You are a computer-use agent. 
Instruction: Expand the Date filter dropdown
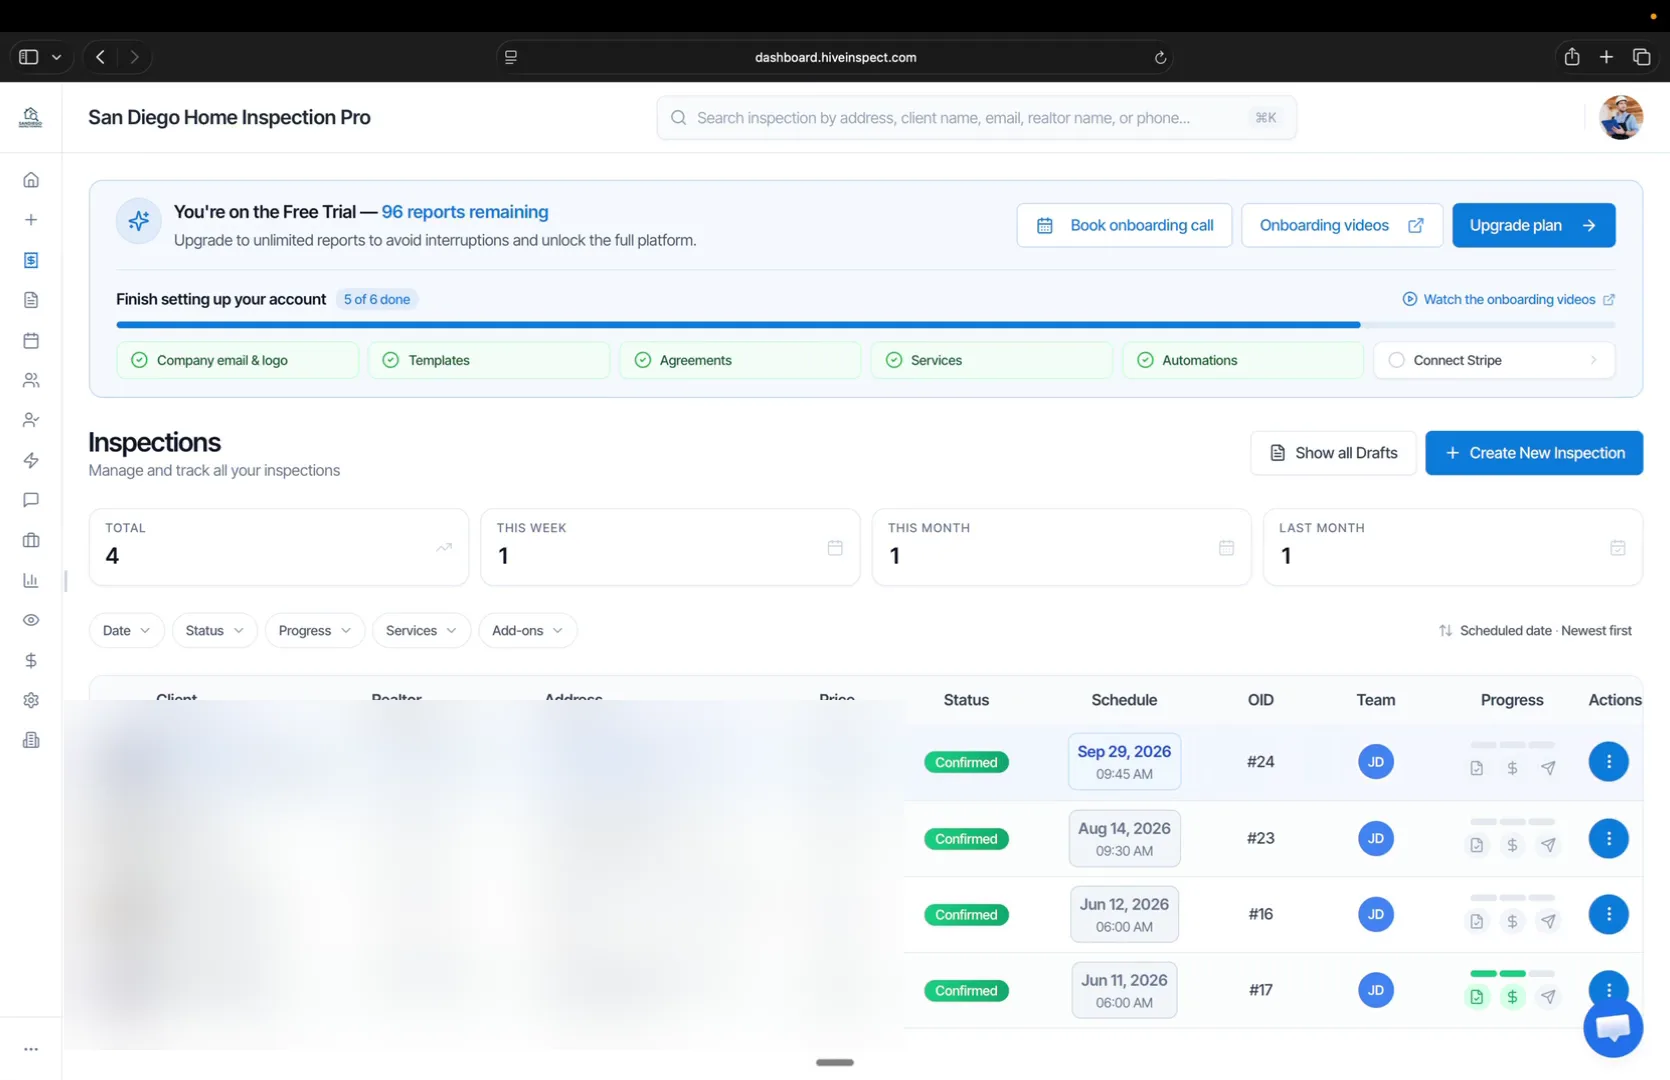tap(126, 630)
